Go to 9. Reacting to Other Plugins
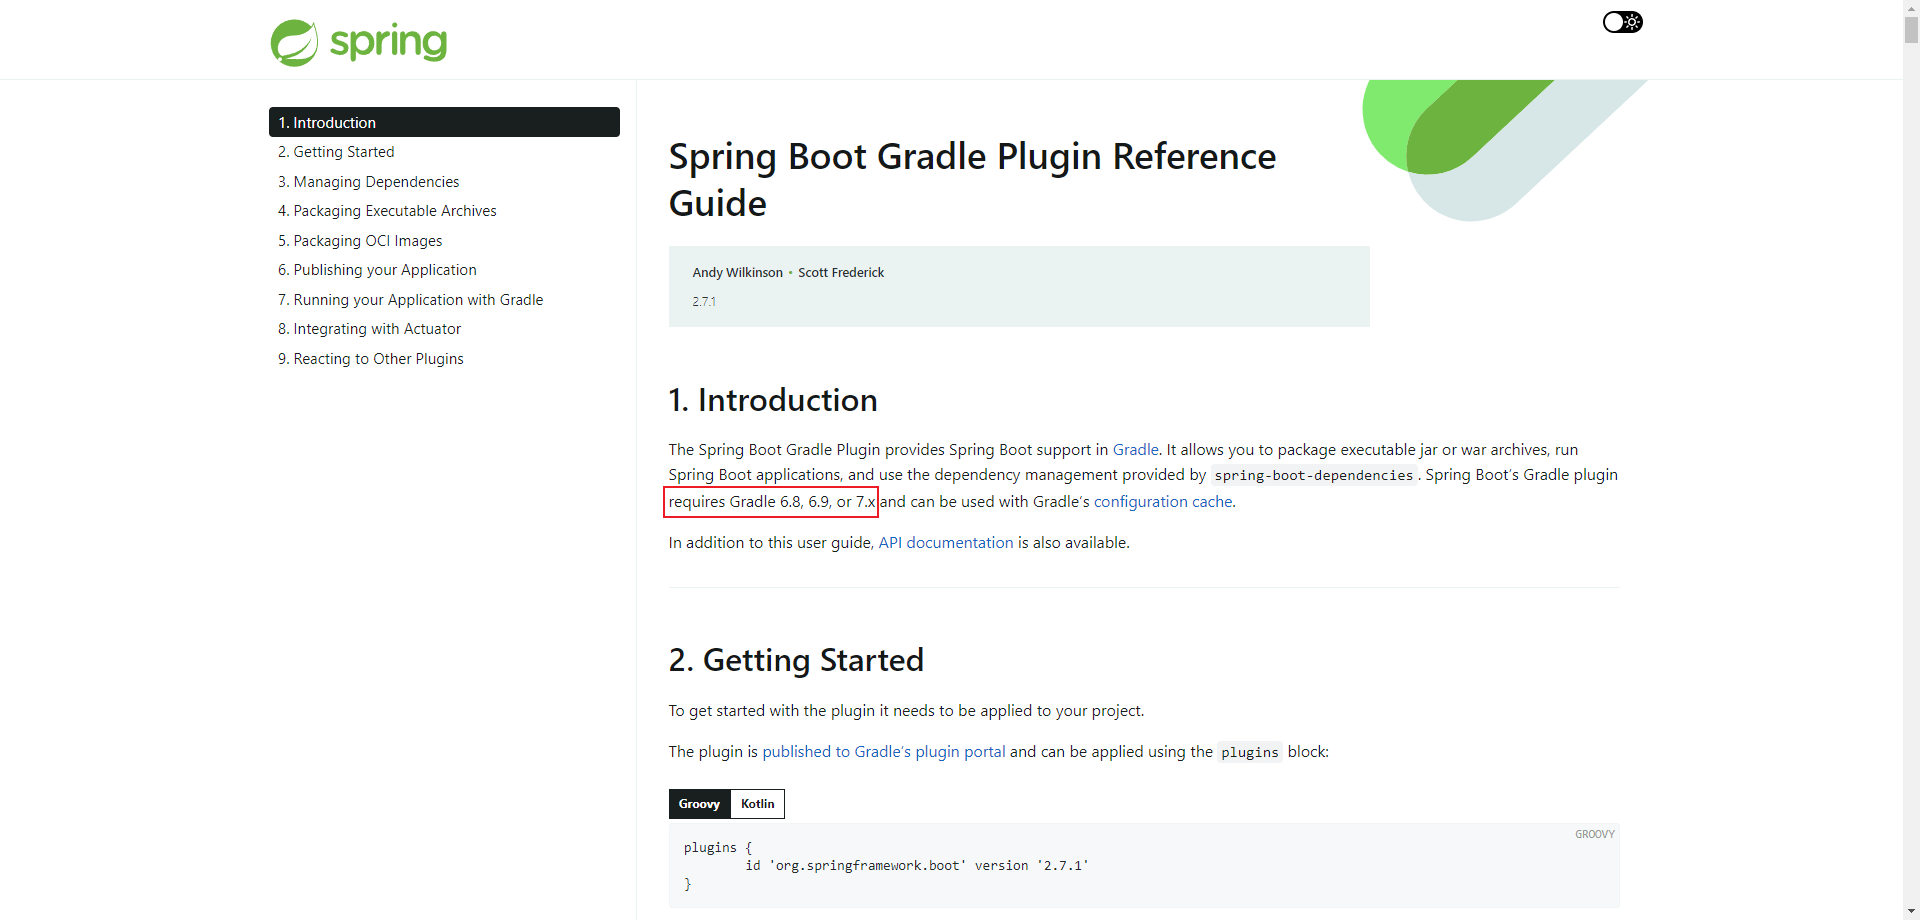This screenshot has width=1920, height=920. click(x=370, y=359)
